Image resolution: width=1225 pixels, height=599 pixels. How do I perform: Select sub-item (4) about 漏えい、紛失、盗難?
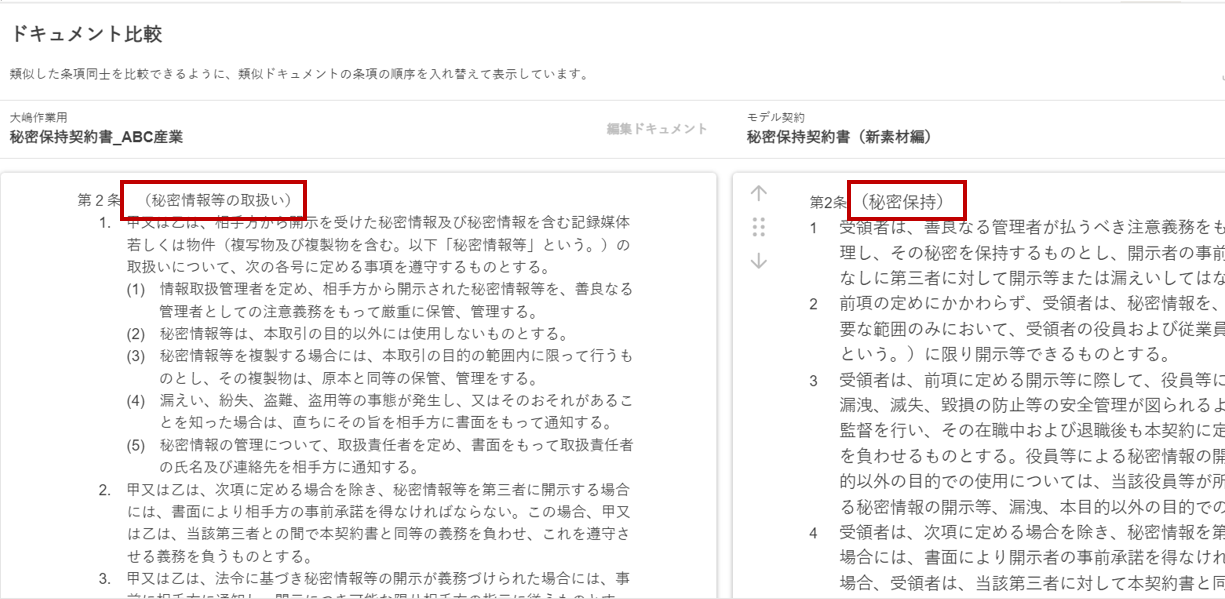tap(395, 411)
